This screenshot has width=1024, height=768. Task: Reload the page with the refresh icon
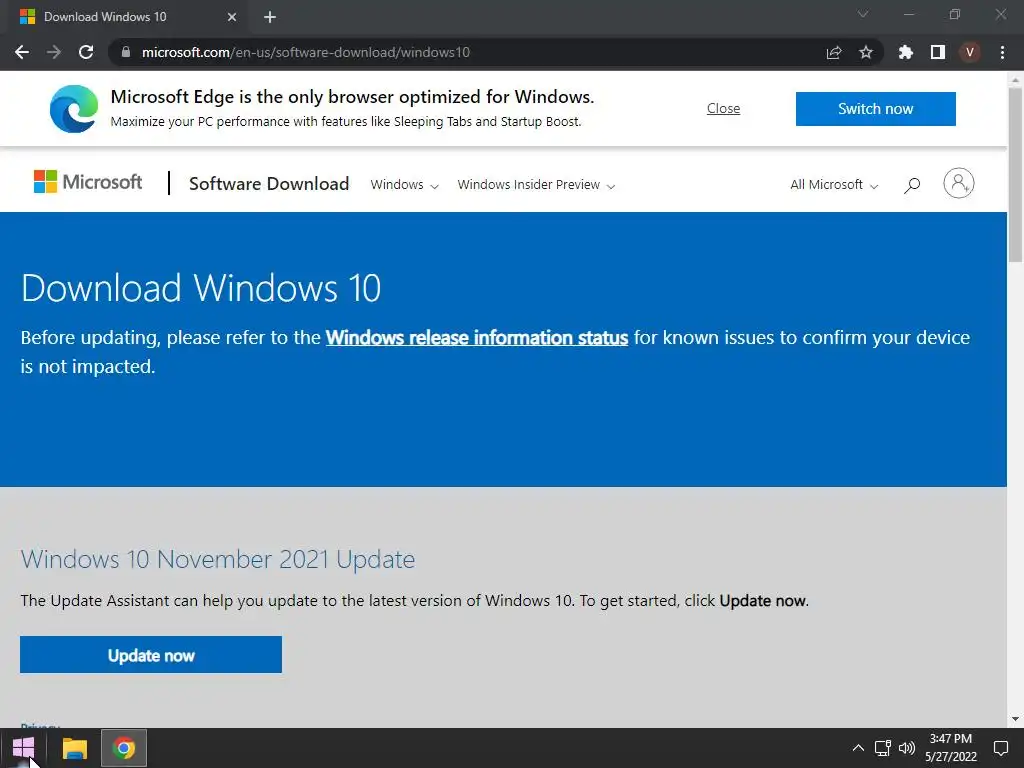[86, 52]
